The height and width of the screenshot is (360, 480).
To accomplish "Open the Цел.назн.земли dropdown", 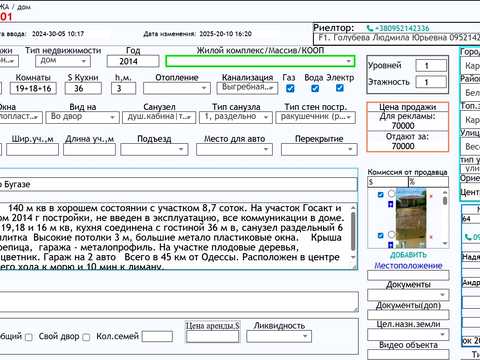I will [x=408, y=334].
